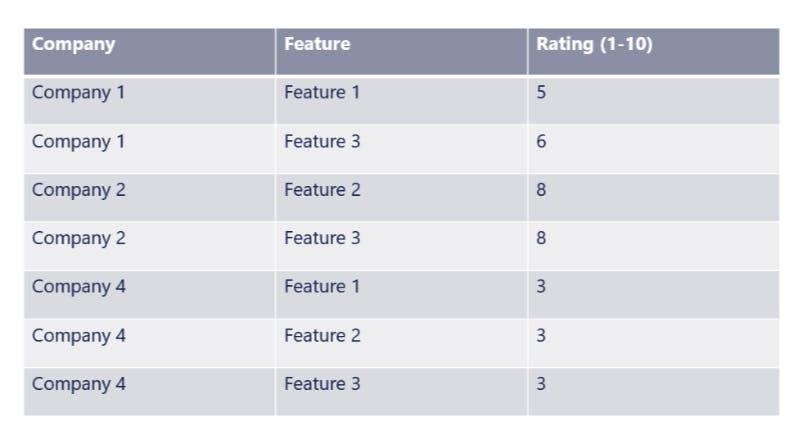812x438 pixels.
Task: Click the Company header cell
Action: tap(73, 45)
